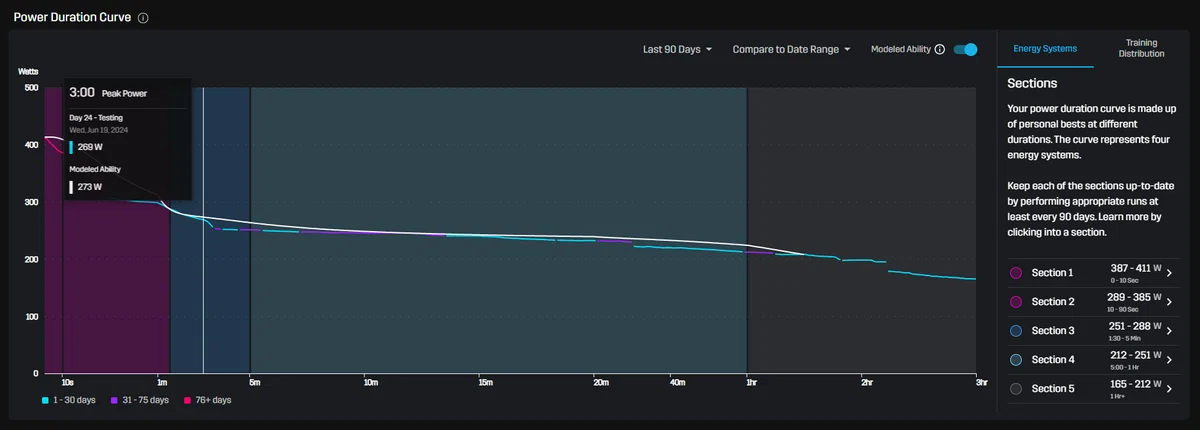Viewport: 1200px width, 430px height.
Task: Select Section 1 label
Action: click(1052, 273)
